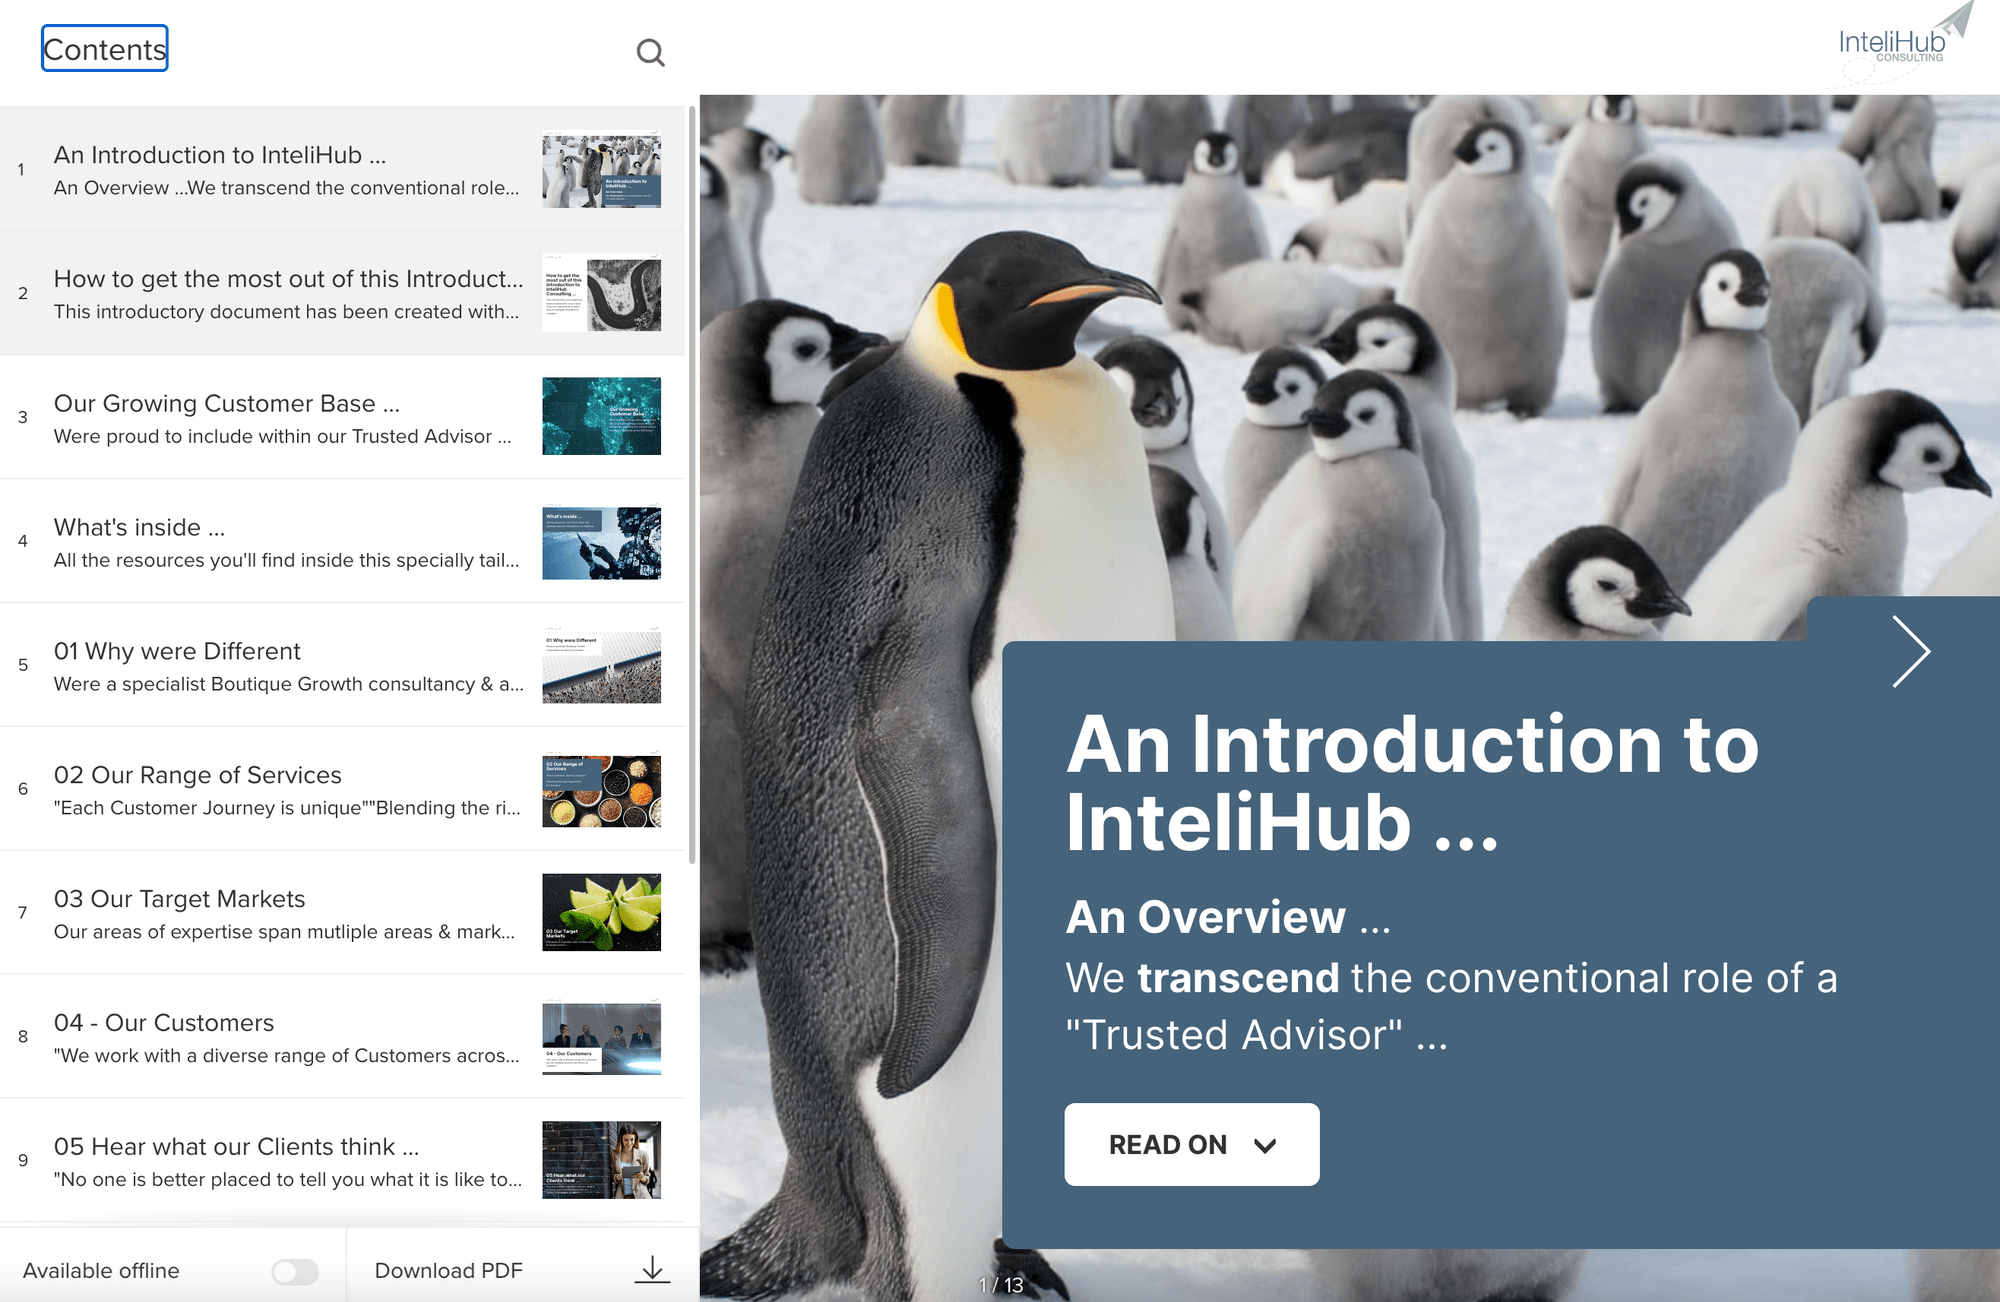
Task: Click the What's inside page thumbnail
Action: (x=601, y=542)
